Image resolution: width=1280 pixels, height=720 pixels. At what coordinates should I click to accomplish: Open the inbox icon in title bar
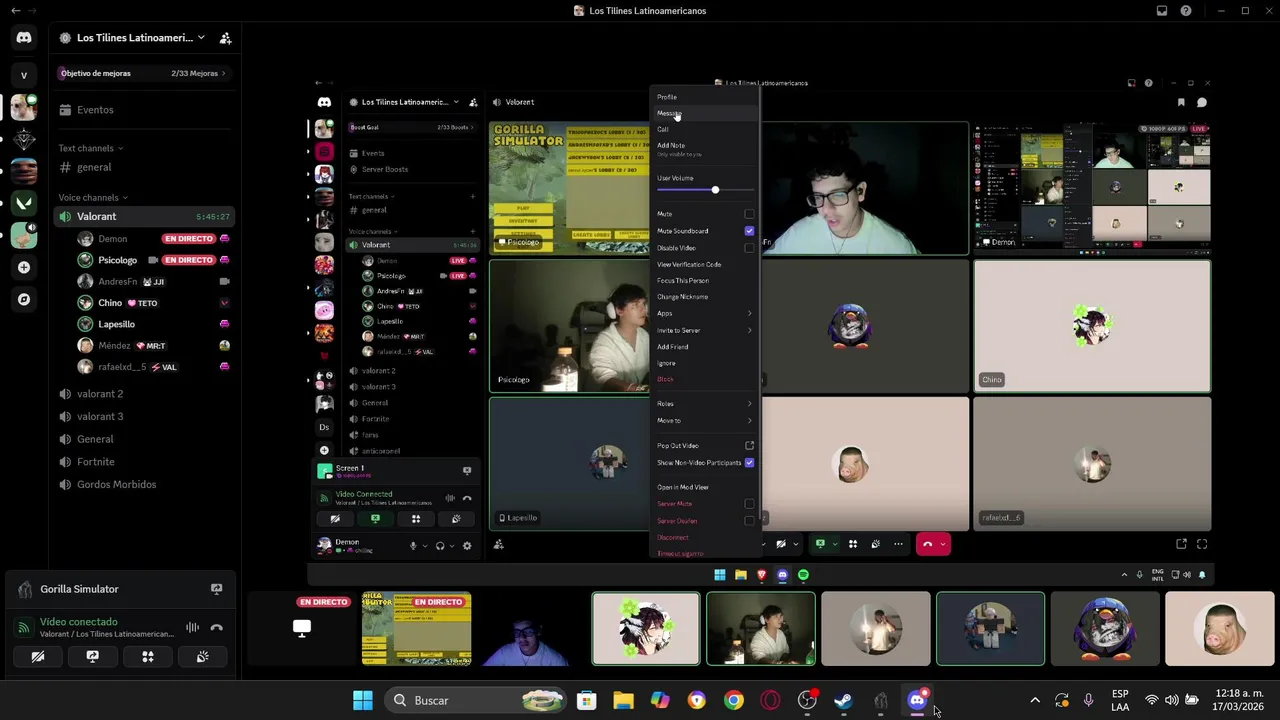(1162, 11)
